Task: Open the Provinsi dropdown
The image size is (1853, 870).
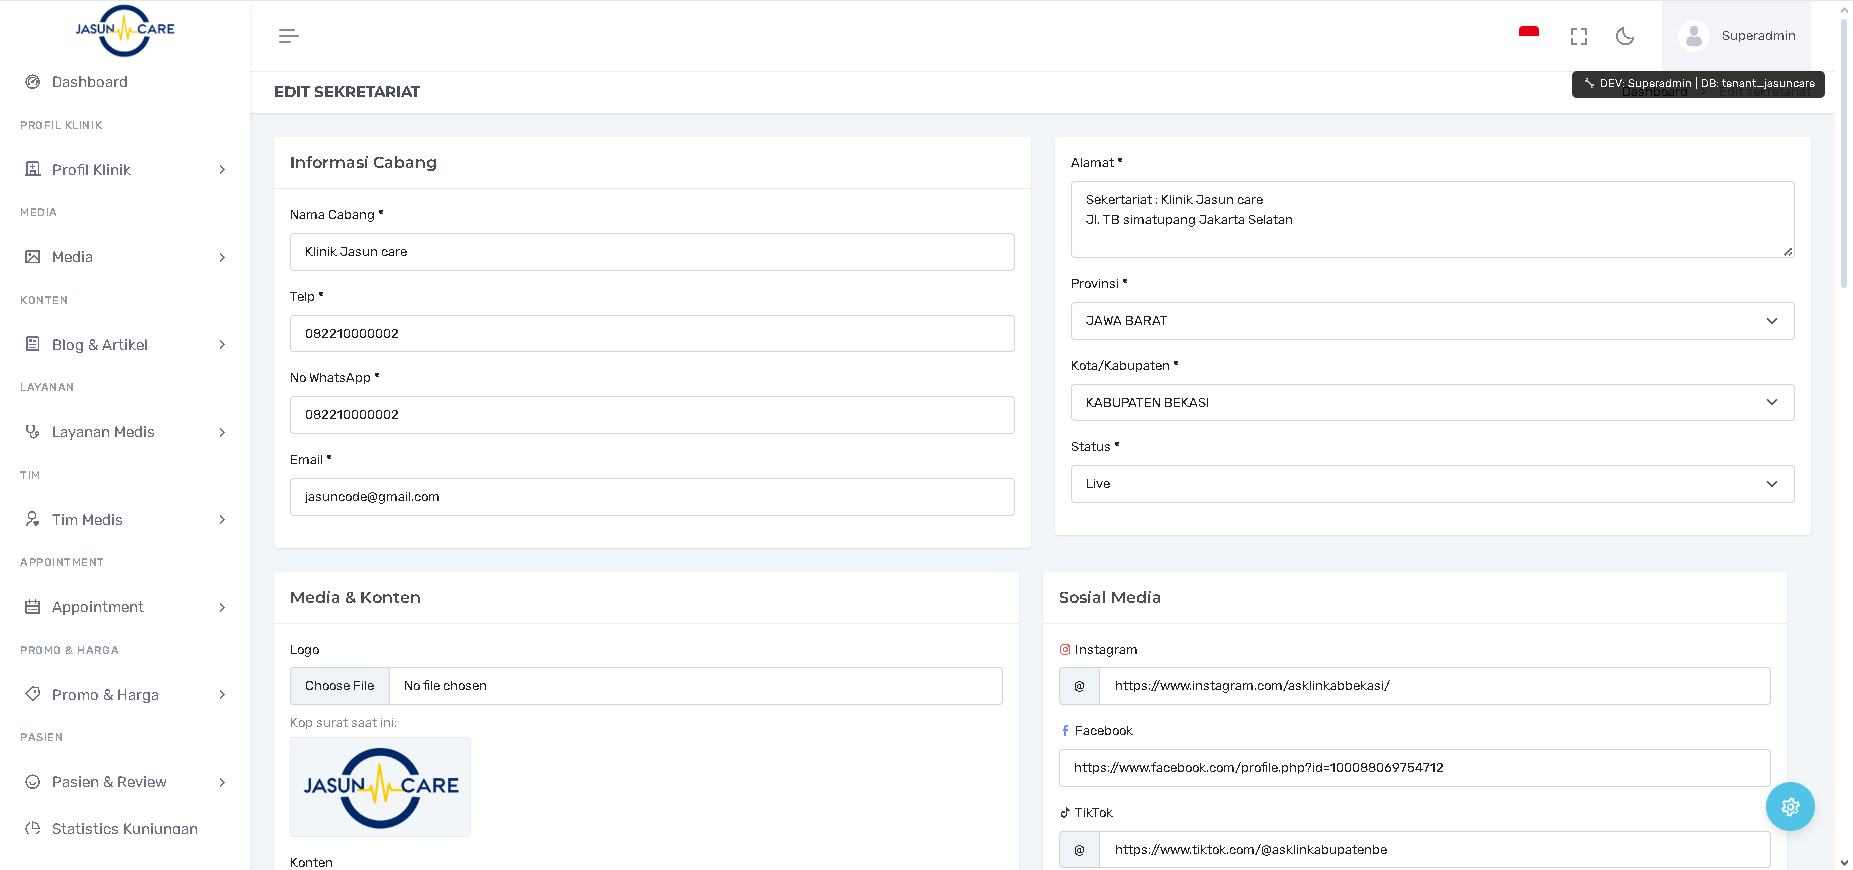Action: 1431,321
